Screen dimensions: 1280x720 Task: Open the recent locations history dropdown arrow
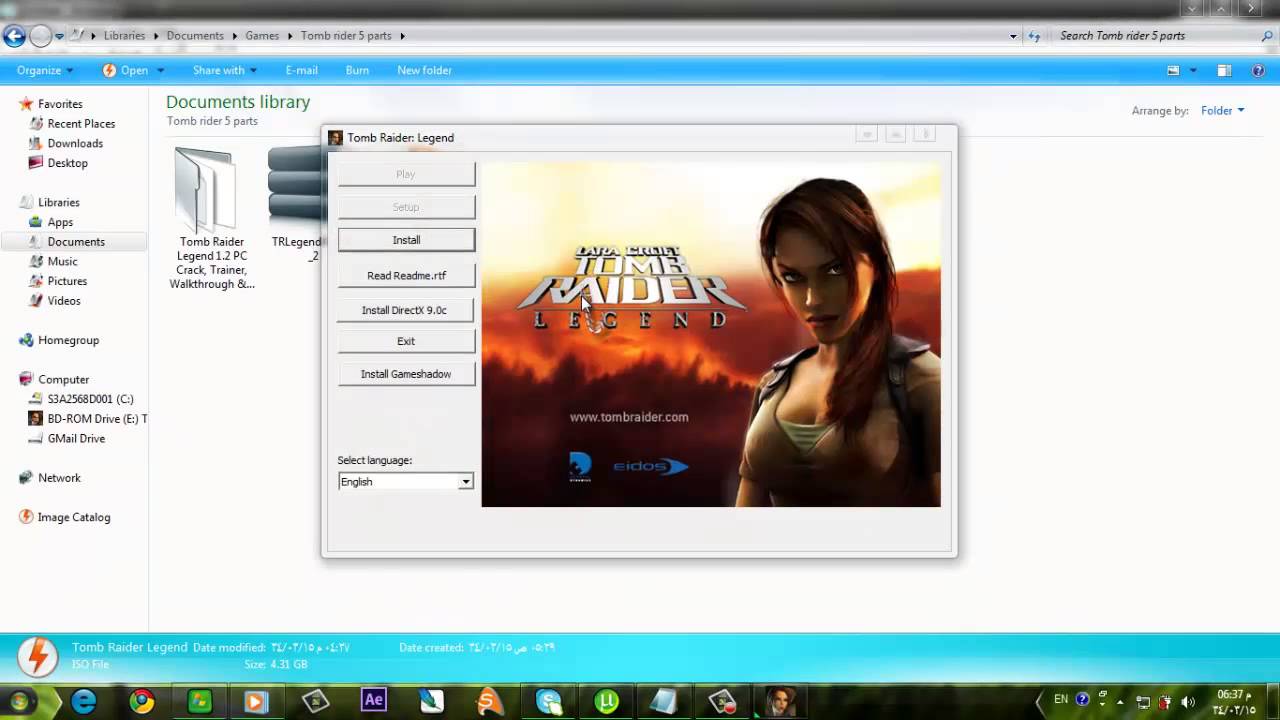[x=60, y=36]
